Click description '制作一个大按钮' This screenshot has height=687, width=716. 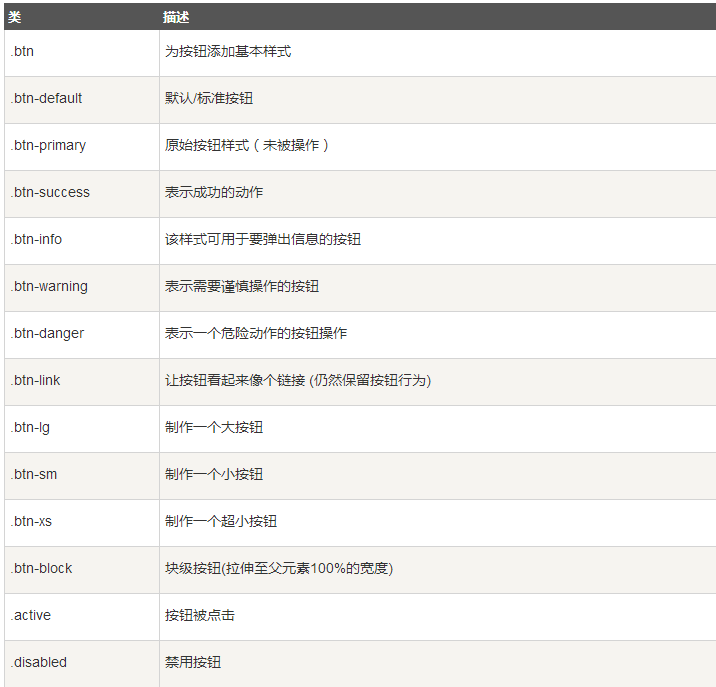coord(214,428)
